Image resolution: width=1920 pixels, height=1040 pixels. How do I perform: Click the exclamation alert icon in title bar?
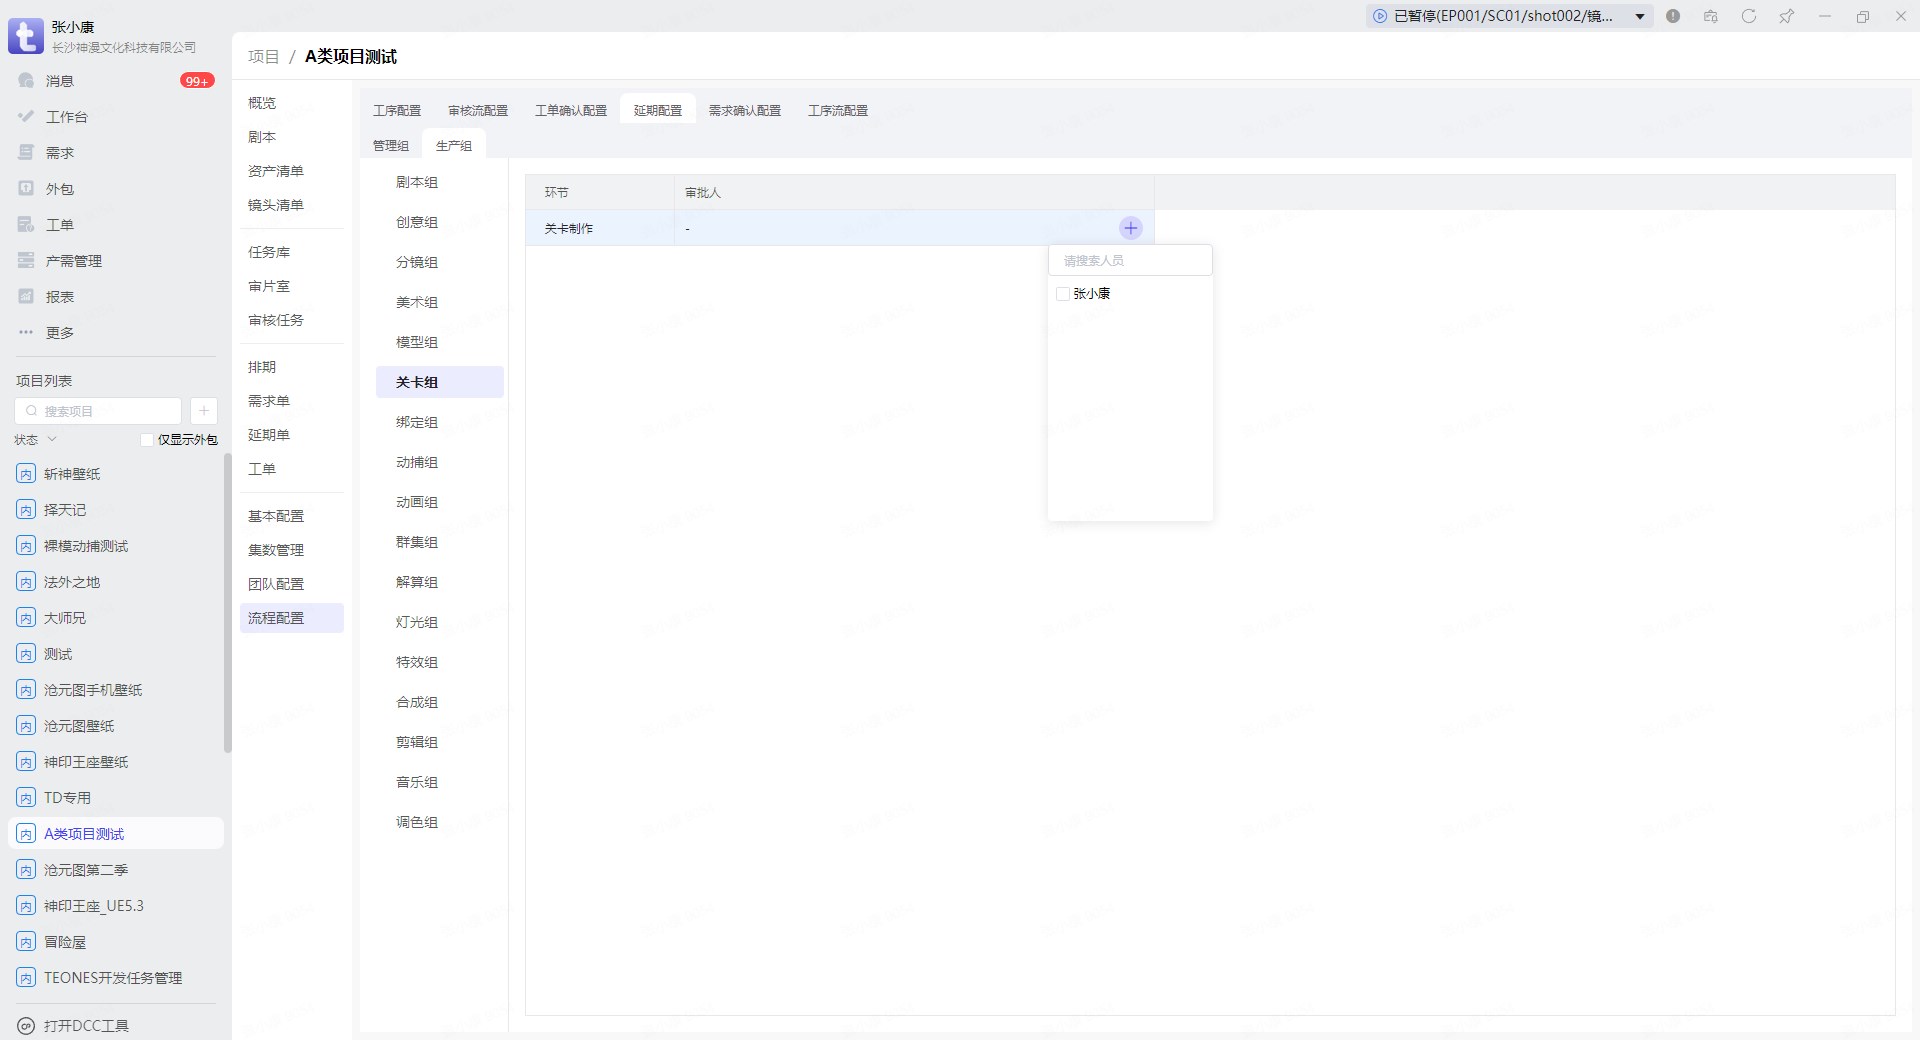tap(1673, 16)
